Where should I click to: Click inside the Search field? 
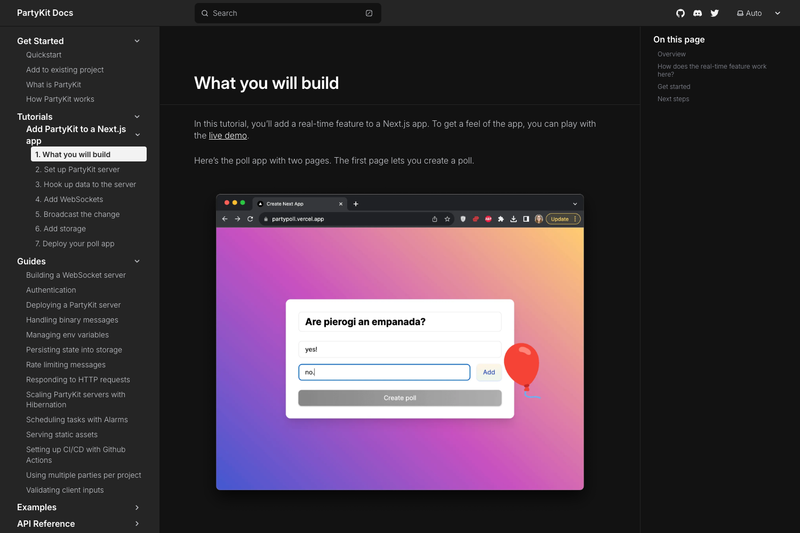(288, 13)
